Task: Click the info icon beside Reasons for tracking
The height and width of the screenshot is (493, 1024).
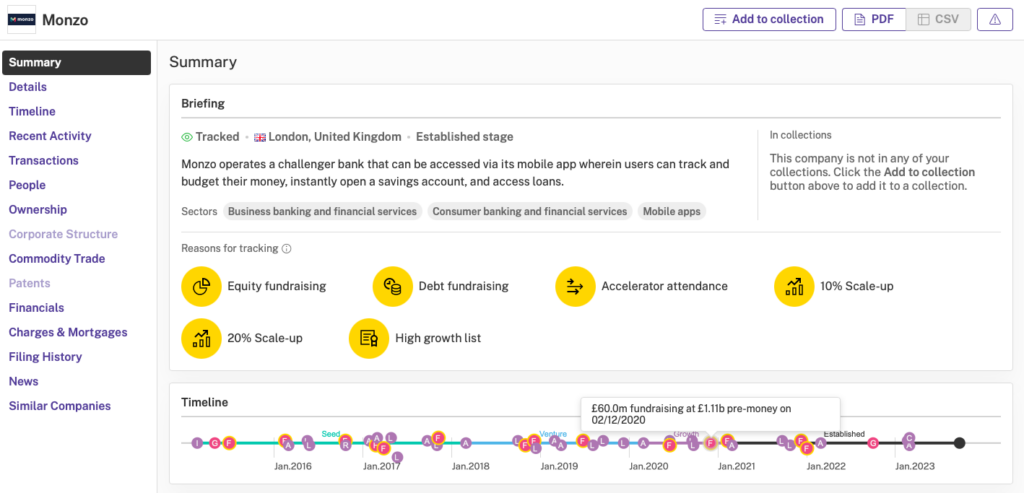Action: [286, 249]
